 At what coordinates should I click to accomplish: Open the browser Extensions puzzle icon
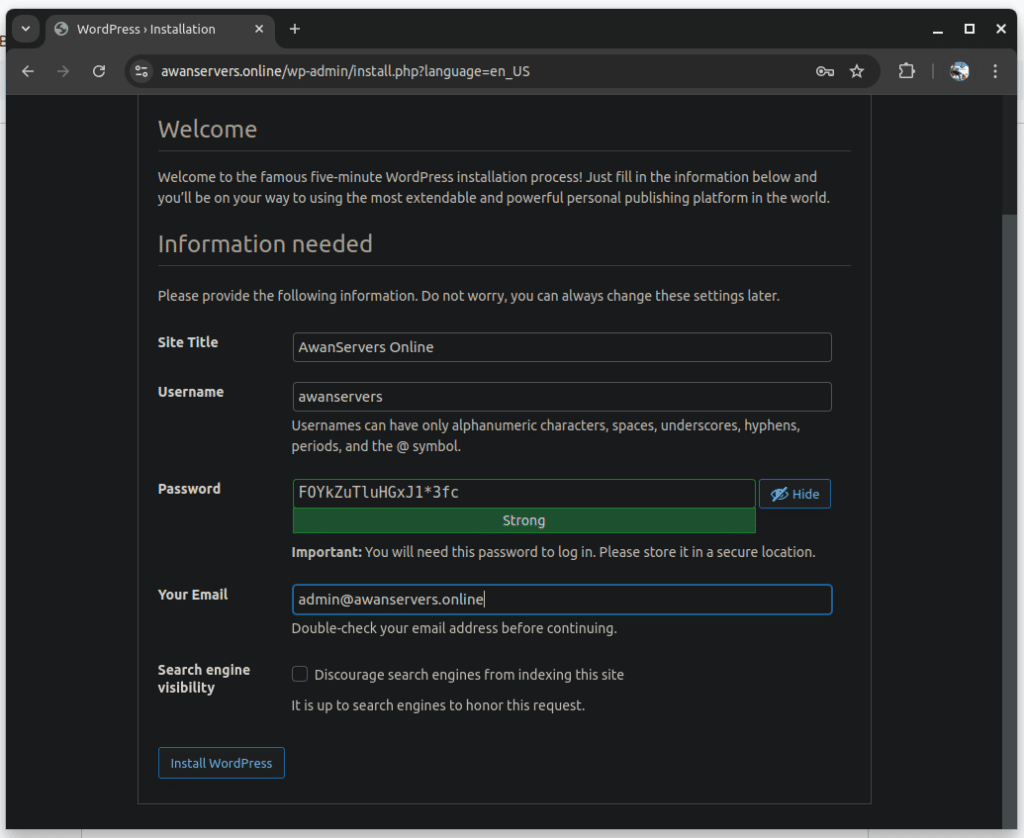point(906,71)
